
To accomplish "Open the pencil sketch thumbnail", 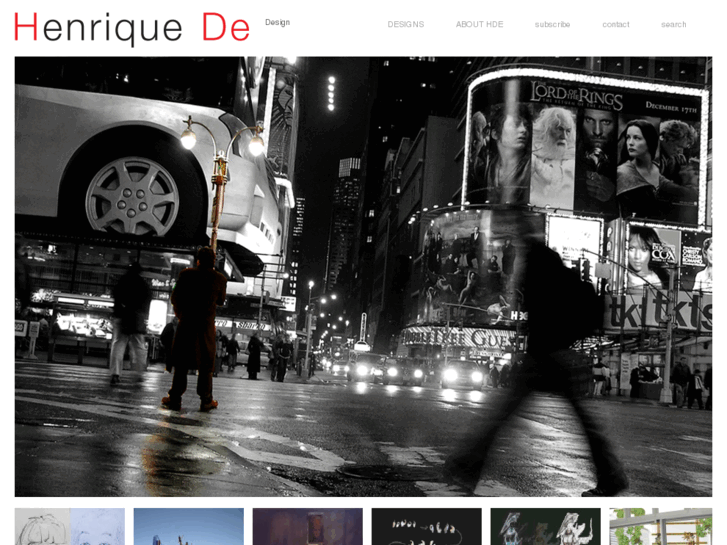I will point(70,526).
